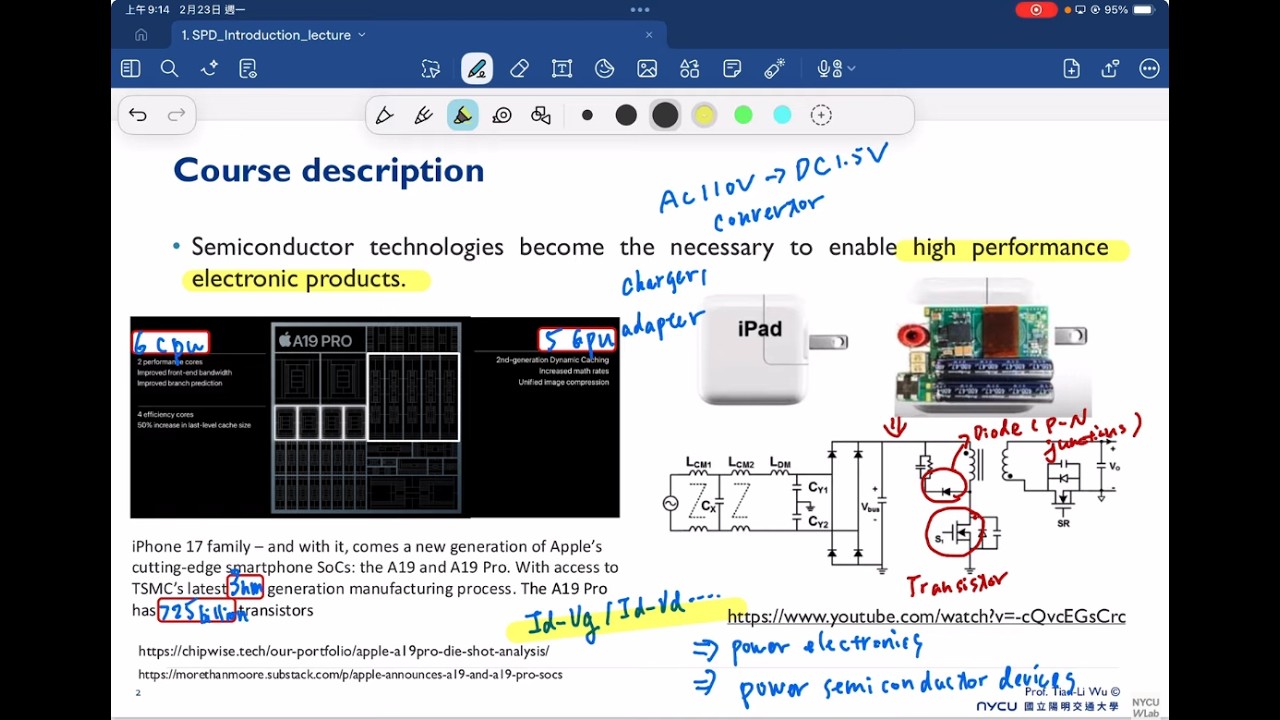Toggle draw-and-hold shape option
The image size is (1280, 720).
(541, 115)
